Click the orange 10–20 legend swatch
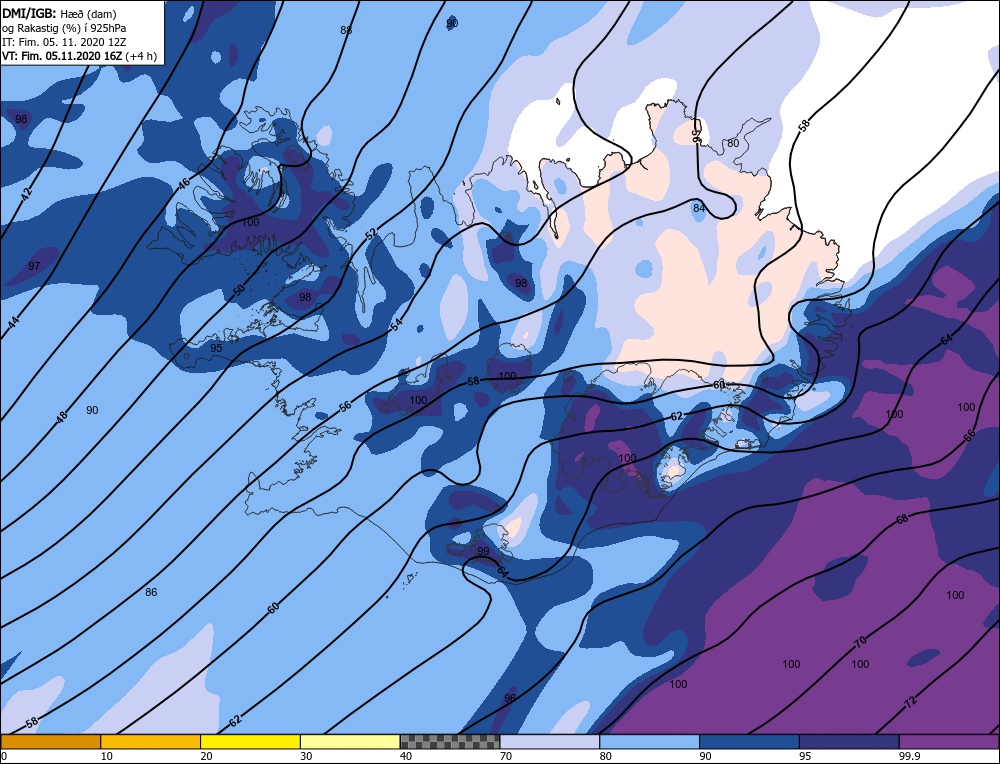Viewport: 1000px width, 764px height. click(x=151, y=741)
